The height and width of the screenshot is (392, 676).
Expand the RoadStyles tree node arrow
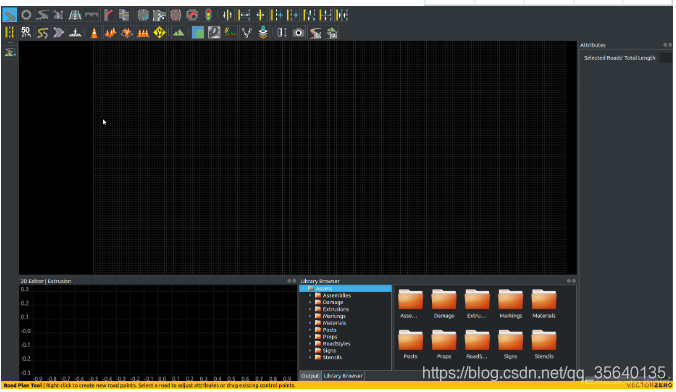click(310, 344)
